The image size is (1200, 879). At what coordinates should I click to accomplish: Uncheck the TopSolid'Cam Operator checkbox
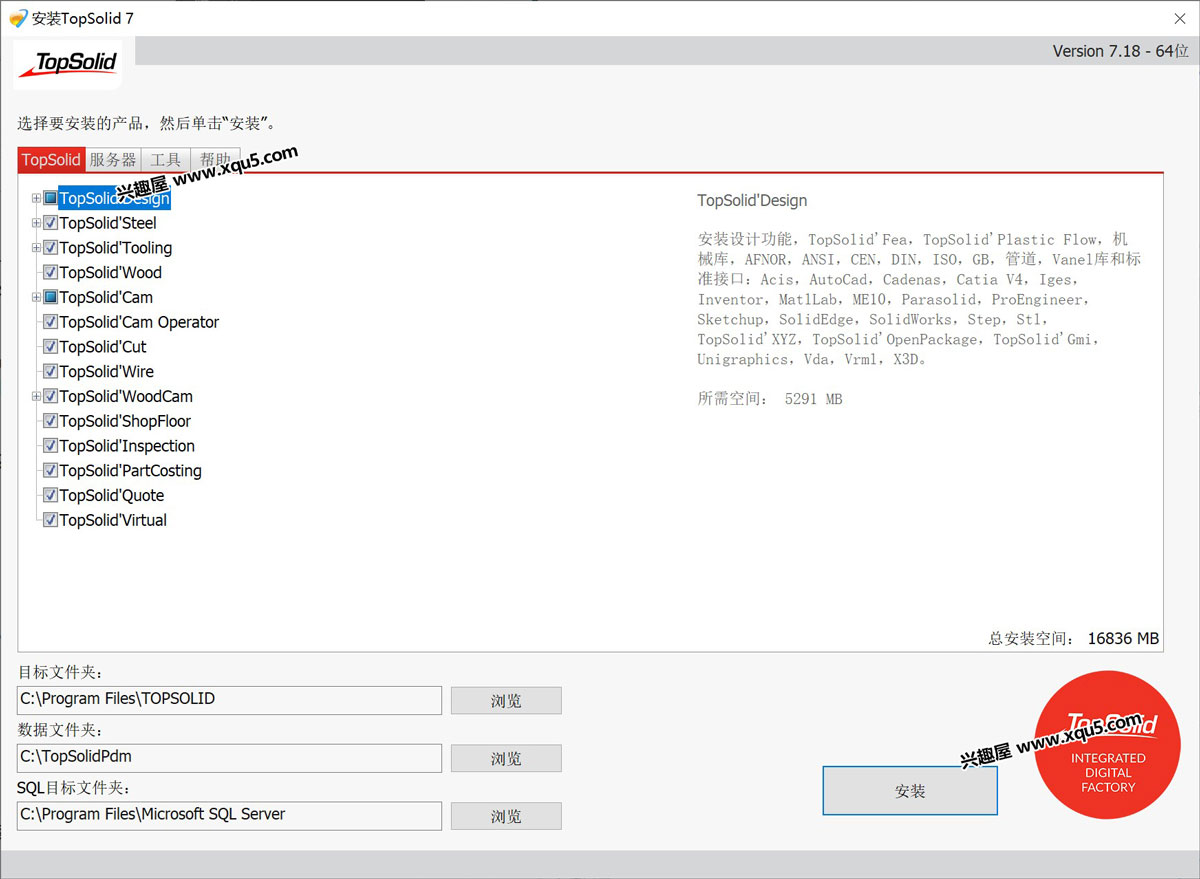50,322
